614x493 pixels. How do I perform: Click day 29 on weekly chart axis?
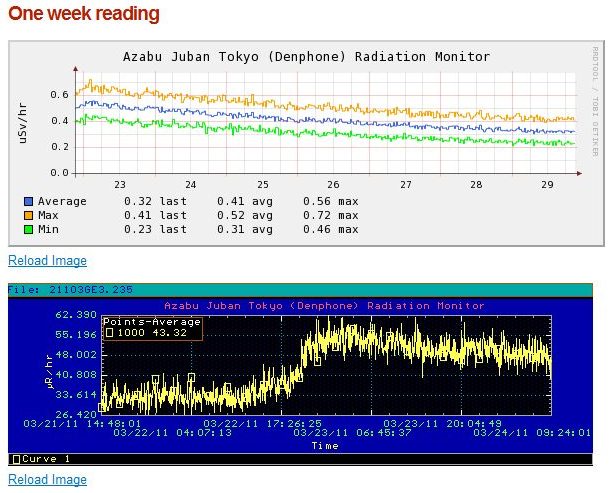(546, 185)
